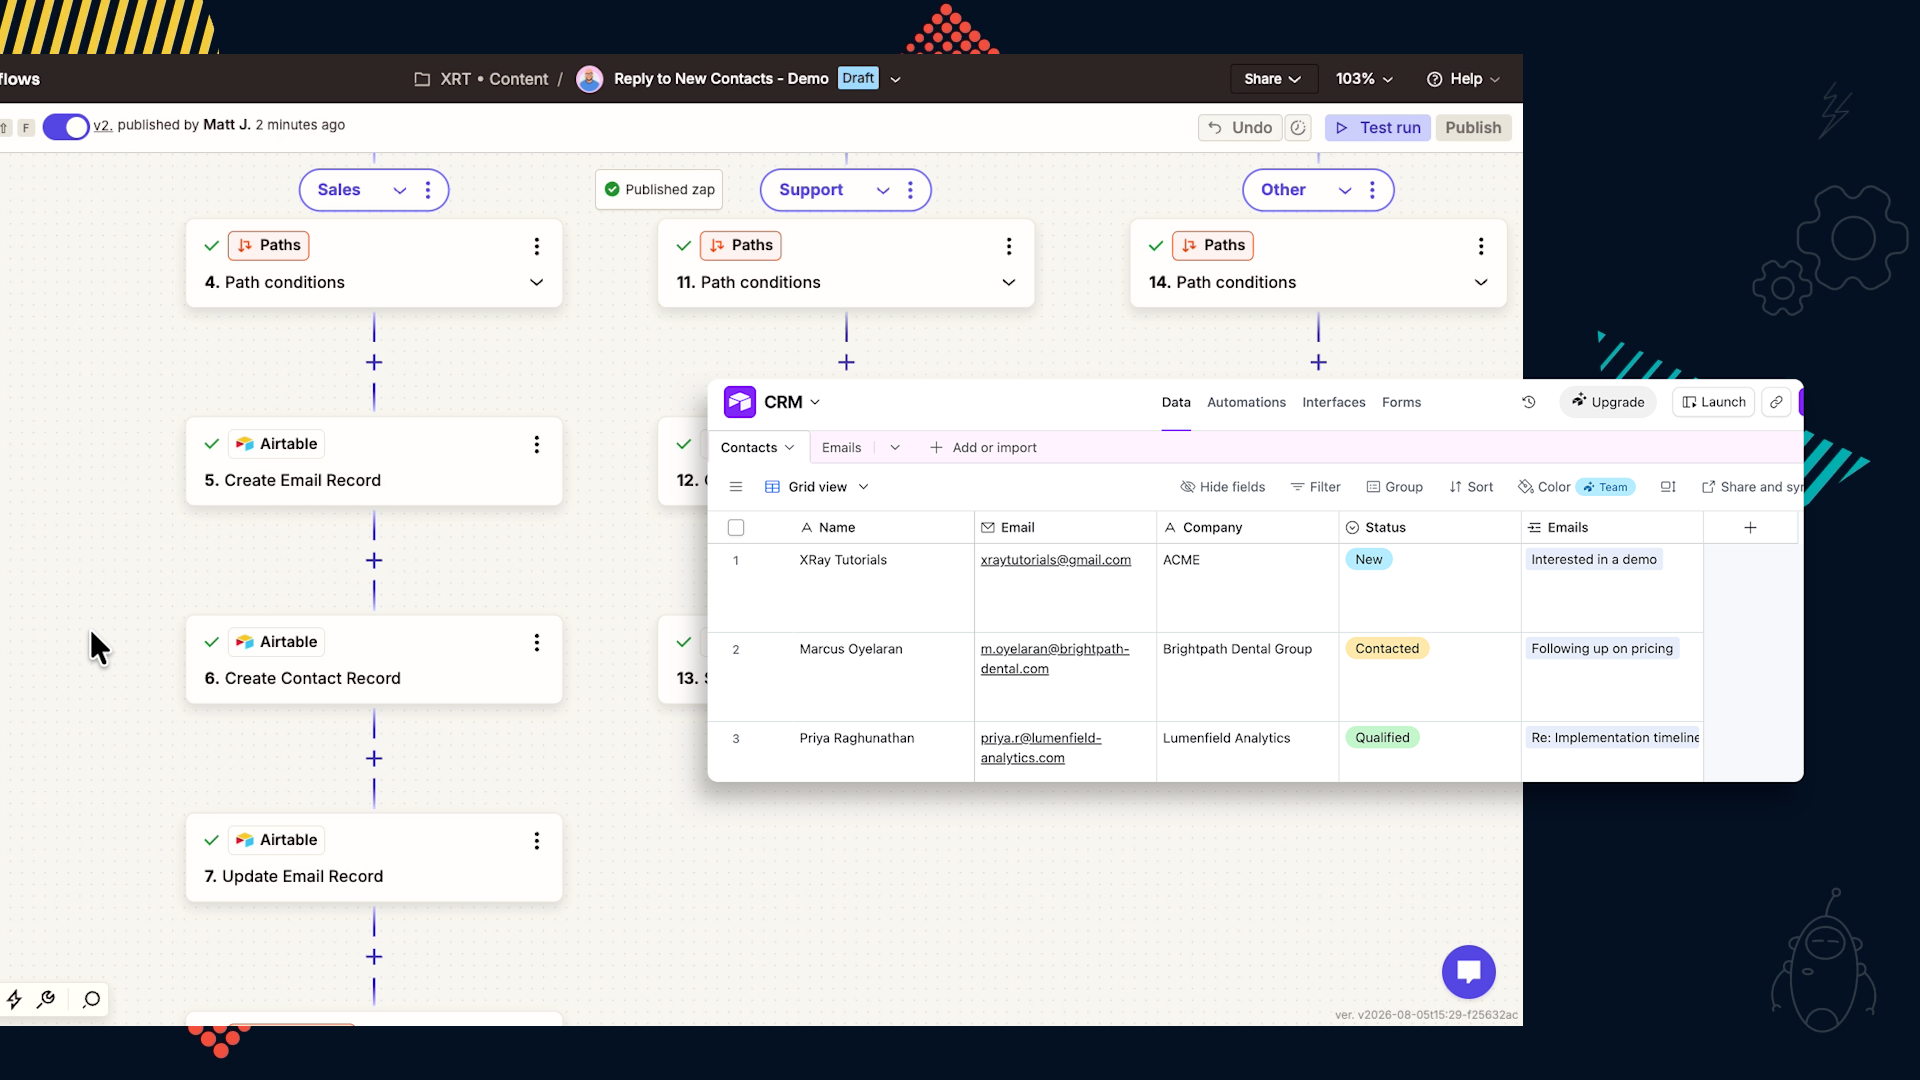The height and width of the screenshot is (1080, 1920).
Task: Open three-dot menu on step 14 Path conditions
Action: [x=1481, y=246]
